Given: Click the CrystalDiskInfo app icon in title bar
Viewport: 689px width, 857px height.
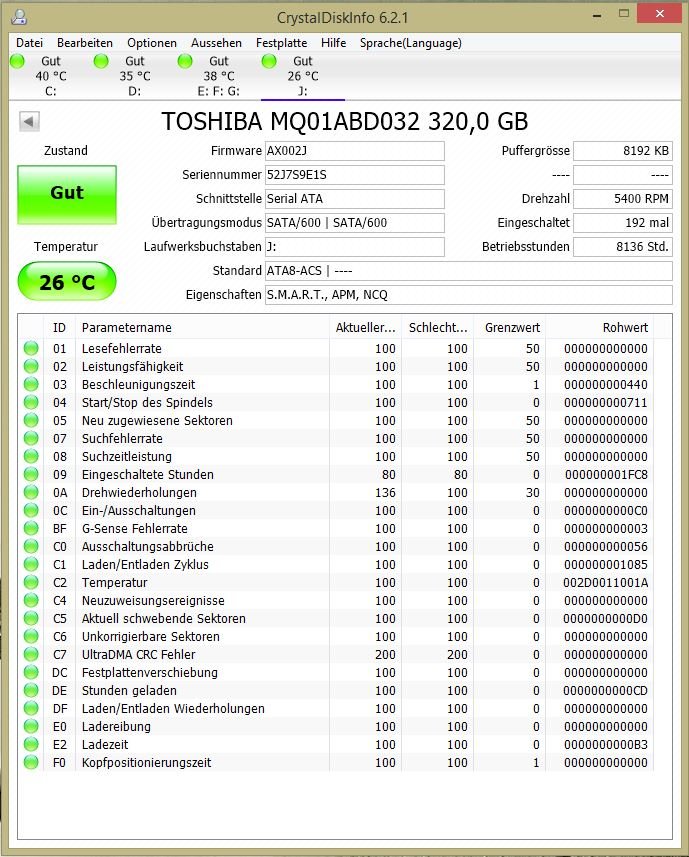Looking at the screenshot, I should 20,16.
